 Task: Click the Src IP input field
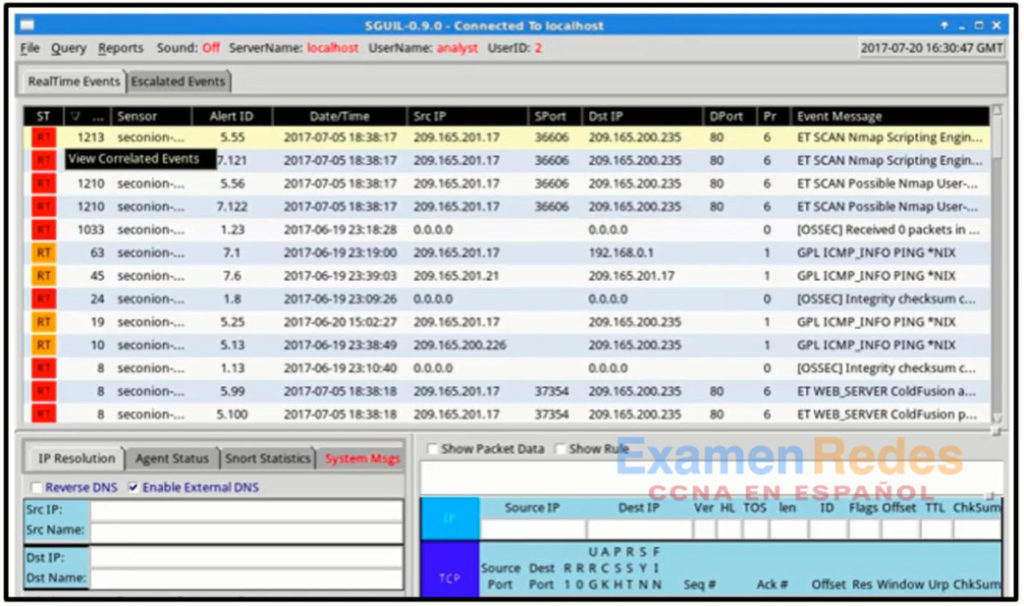245,509
